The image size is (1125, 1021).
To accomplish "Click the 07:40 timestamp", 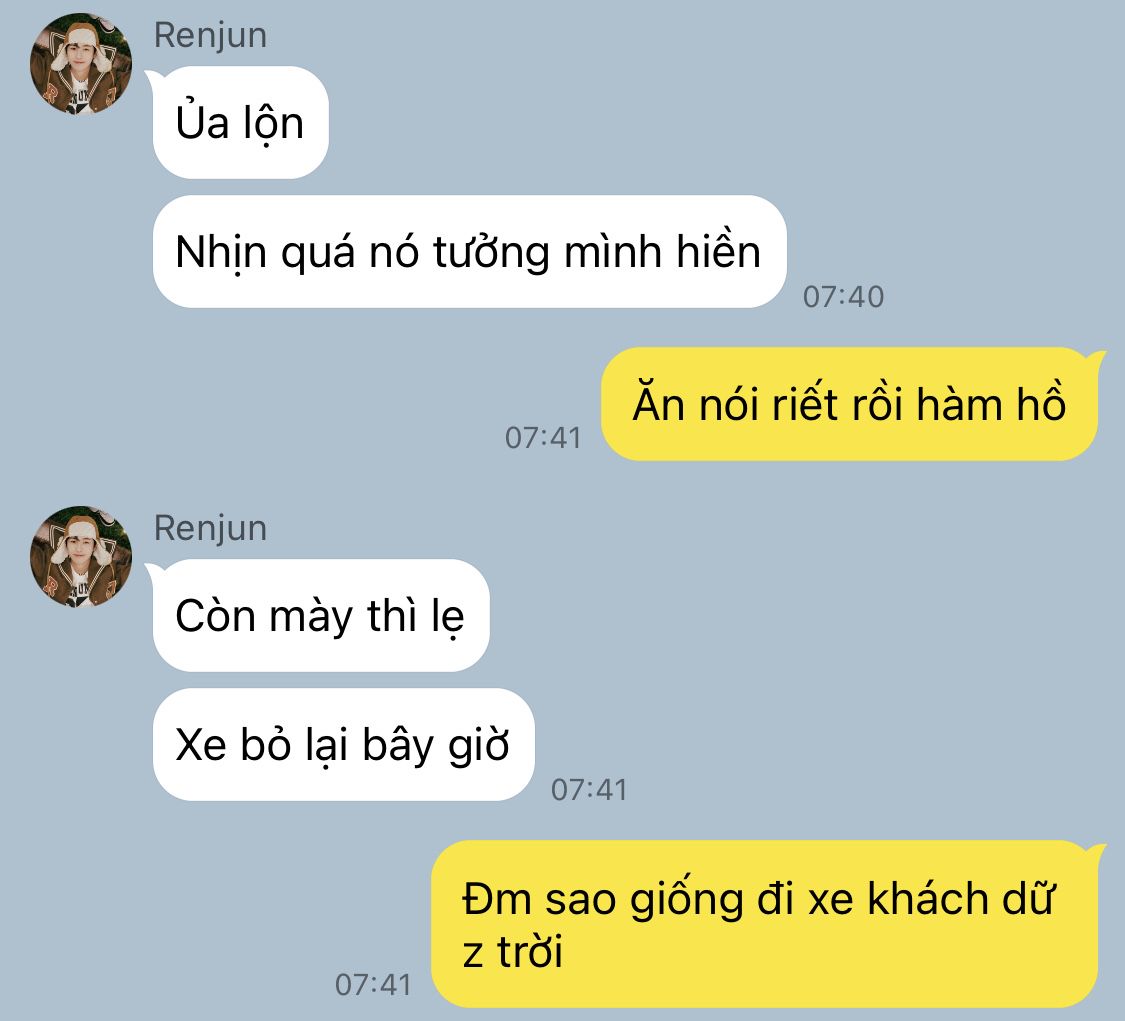I will click(843, 296).
